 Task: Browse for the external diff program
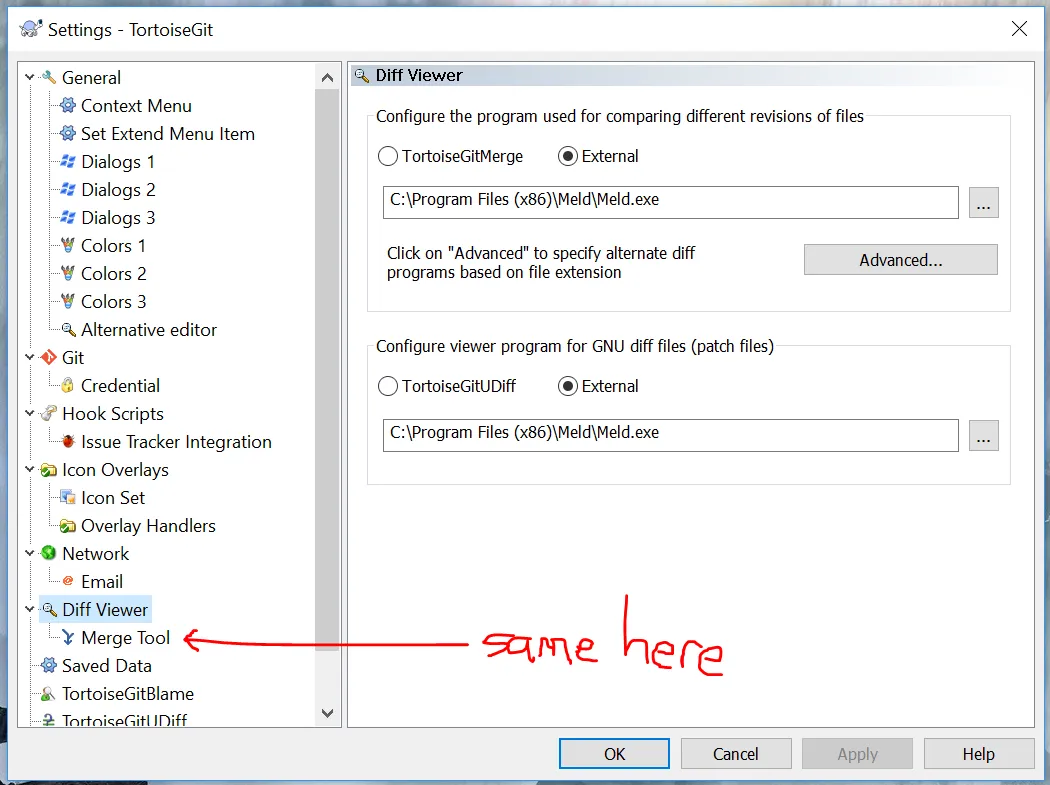pyautogui.click(x=983, y=203)
